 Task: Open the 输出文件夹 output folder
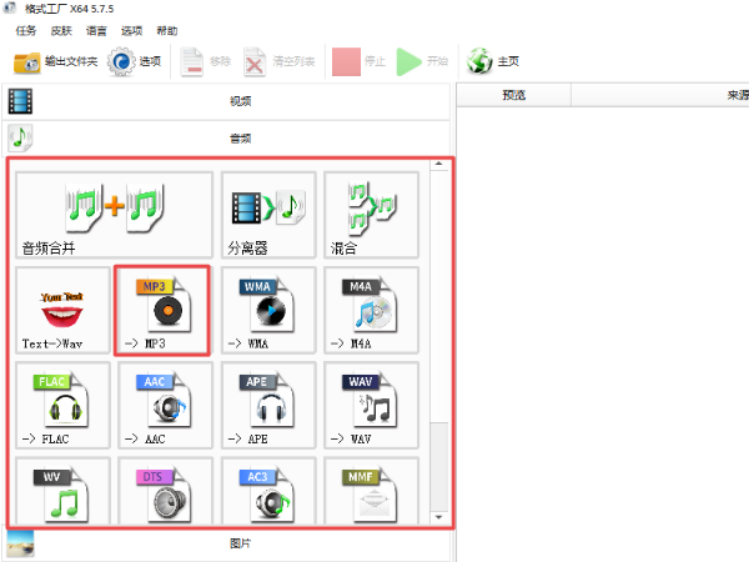click(x=55, y=62)
